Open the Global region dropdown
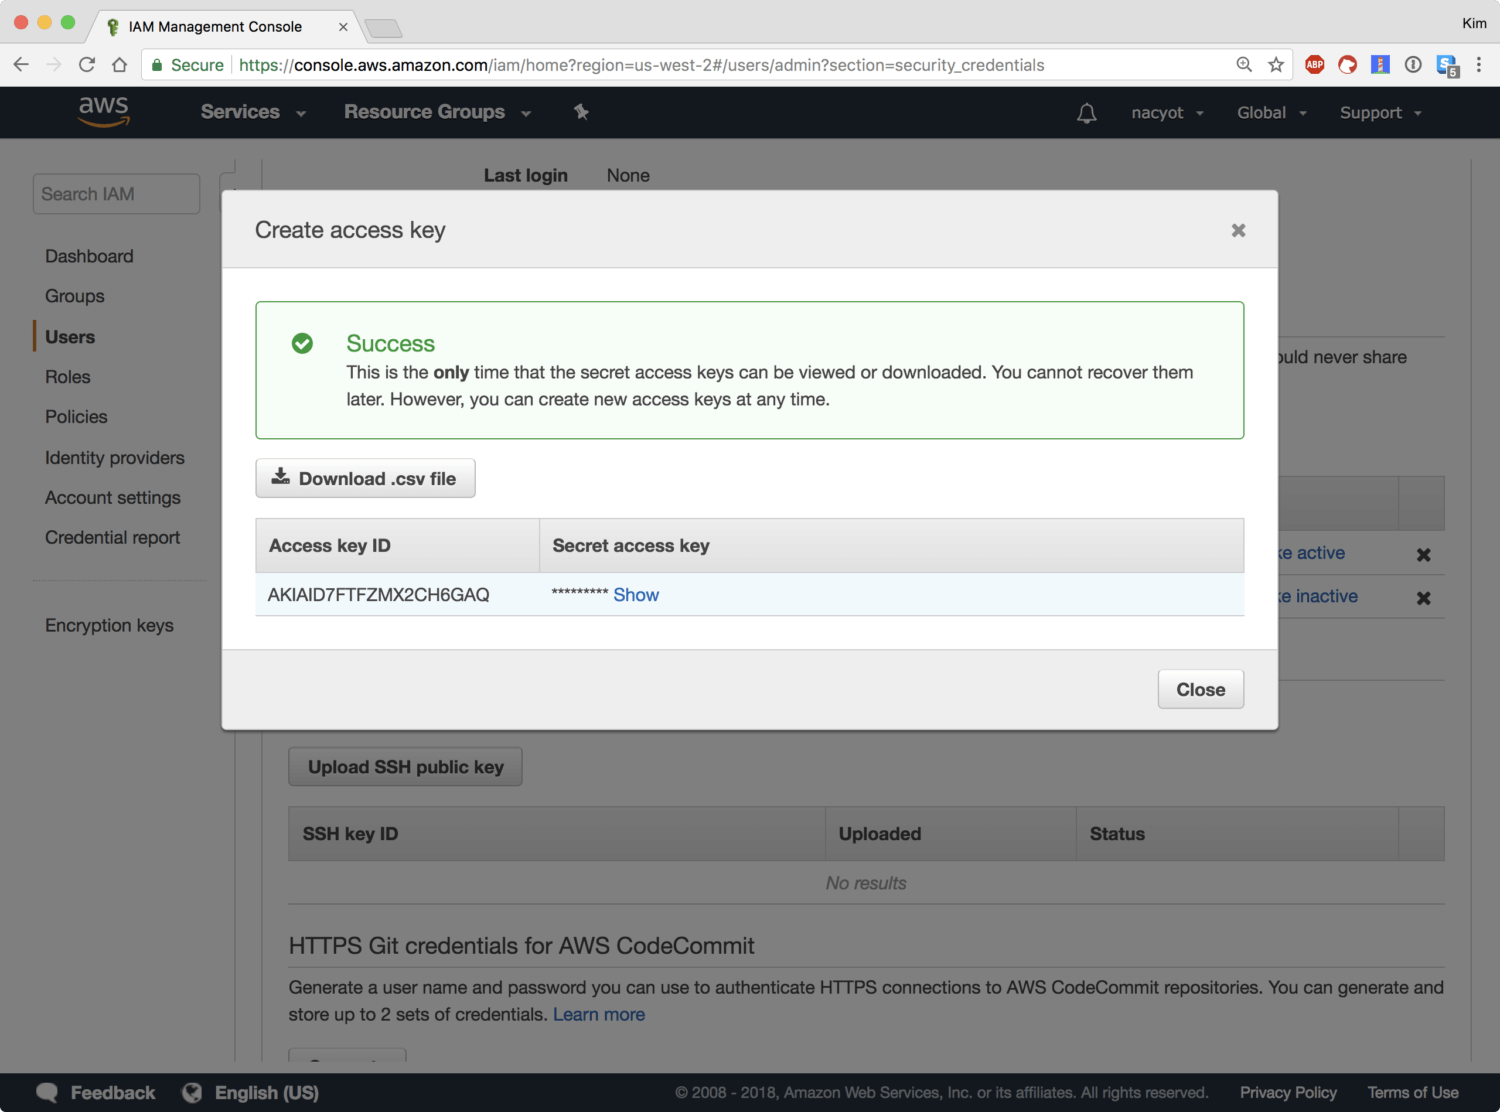Image resolution: width=1500 pixels, height=1112 pixels. [x=1271, y=113]
